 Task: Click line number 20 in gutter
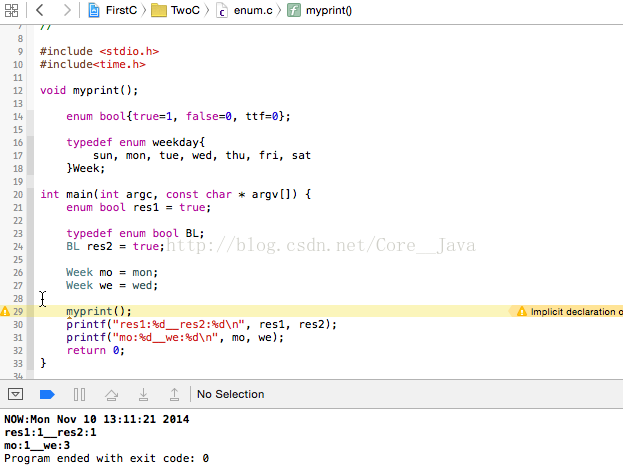[x=18, y=195]
